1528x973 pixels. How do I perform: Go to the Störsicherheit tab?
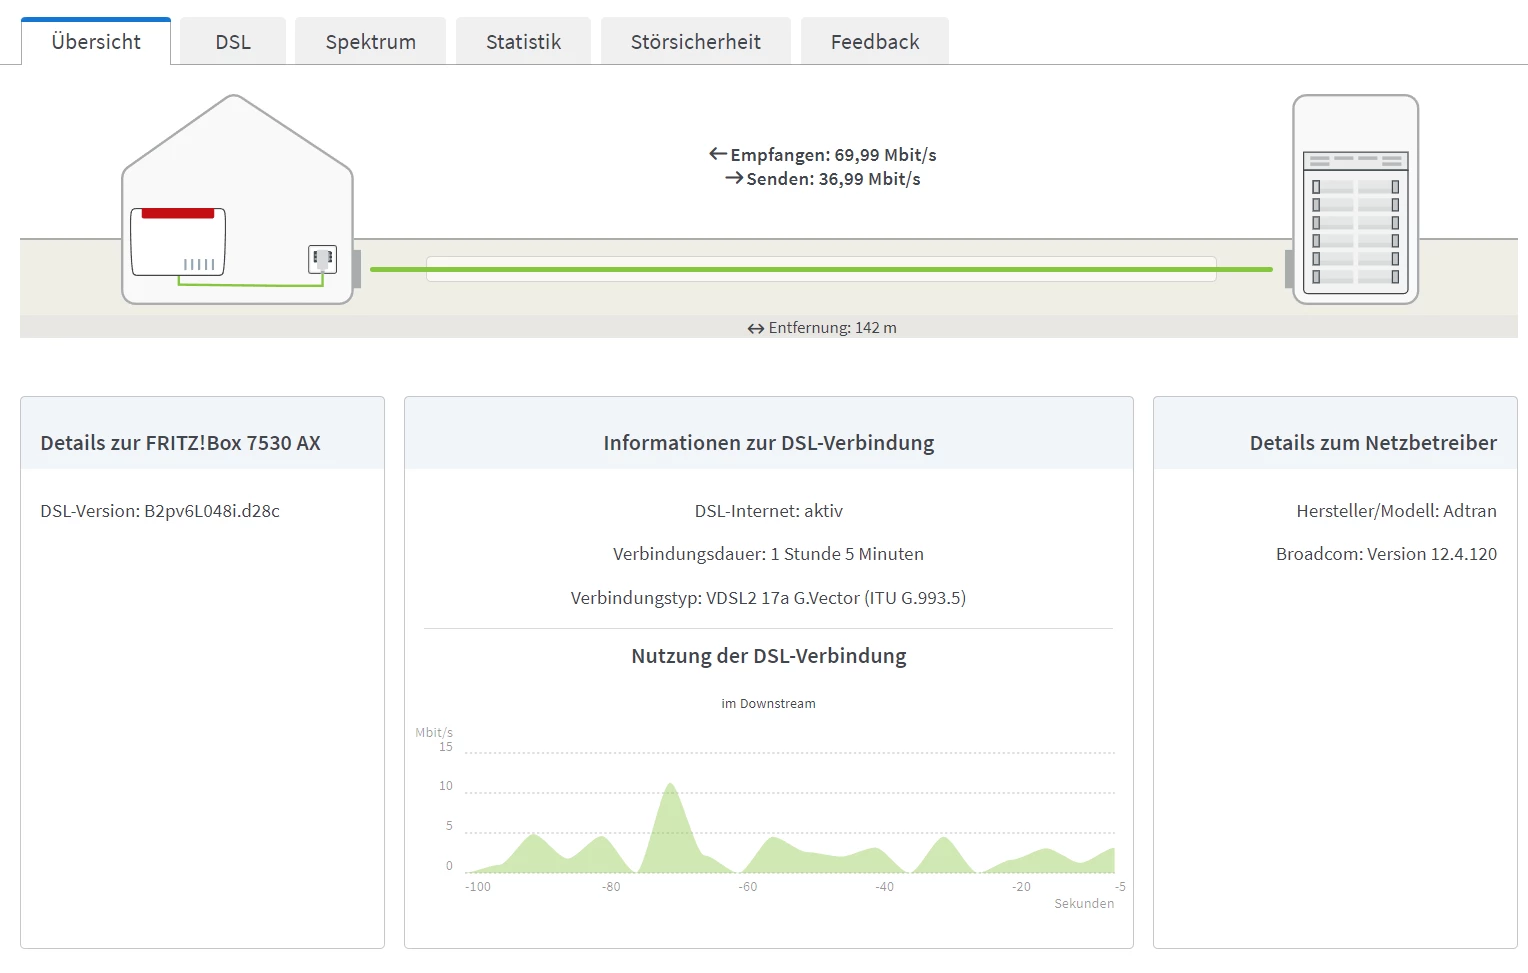(695, 41)
